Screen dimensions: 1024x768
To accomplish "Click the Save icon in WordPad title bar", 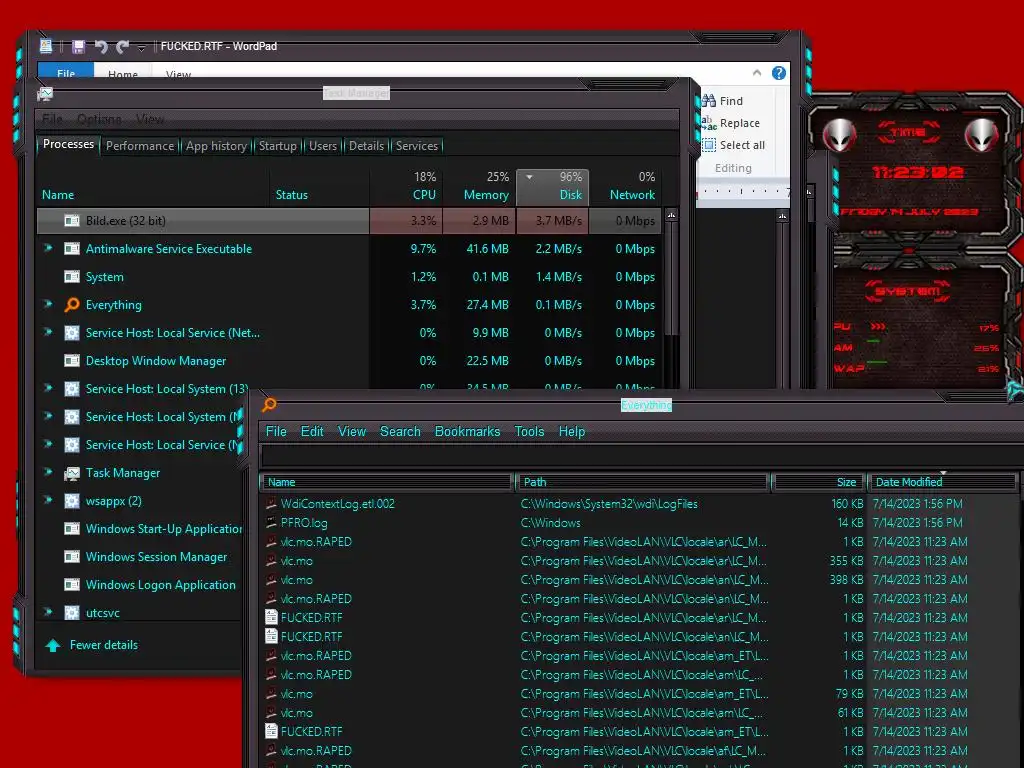I will pyautogui.click(x=78, y=46).
